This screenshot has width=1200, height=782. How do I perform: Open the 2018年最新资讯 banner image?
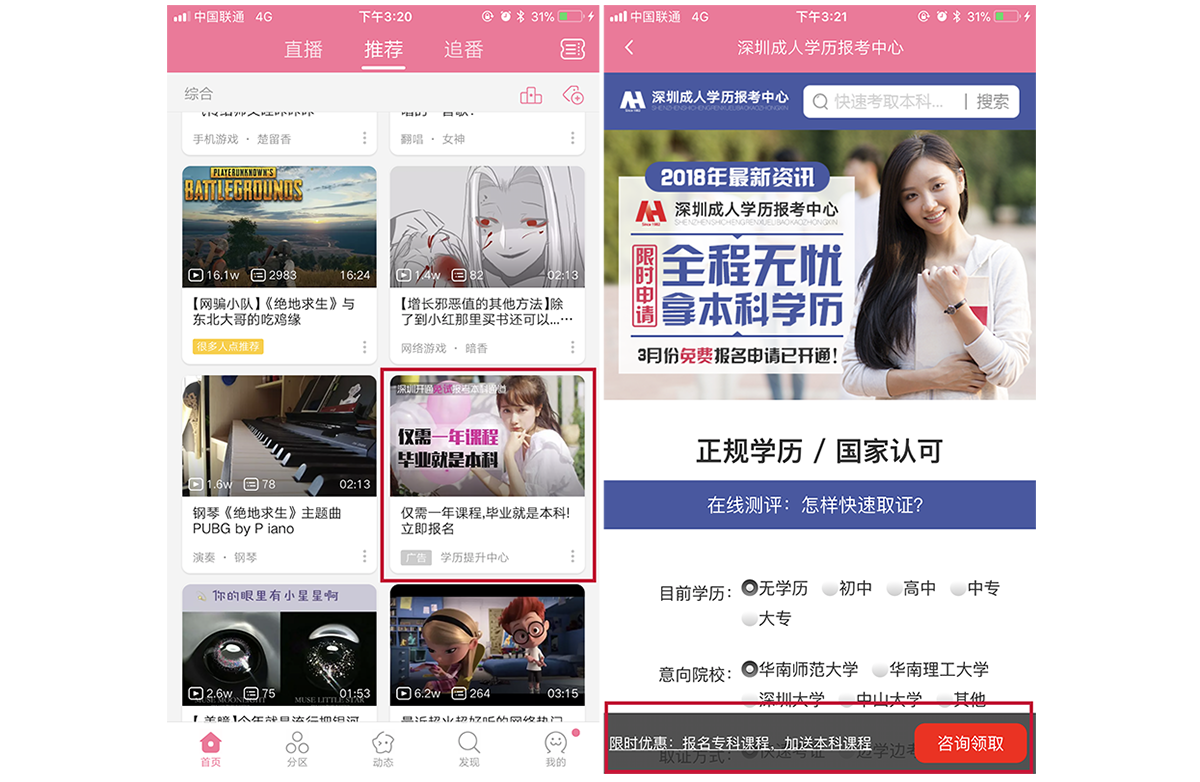pyautogui.click(x=820, y=264)
